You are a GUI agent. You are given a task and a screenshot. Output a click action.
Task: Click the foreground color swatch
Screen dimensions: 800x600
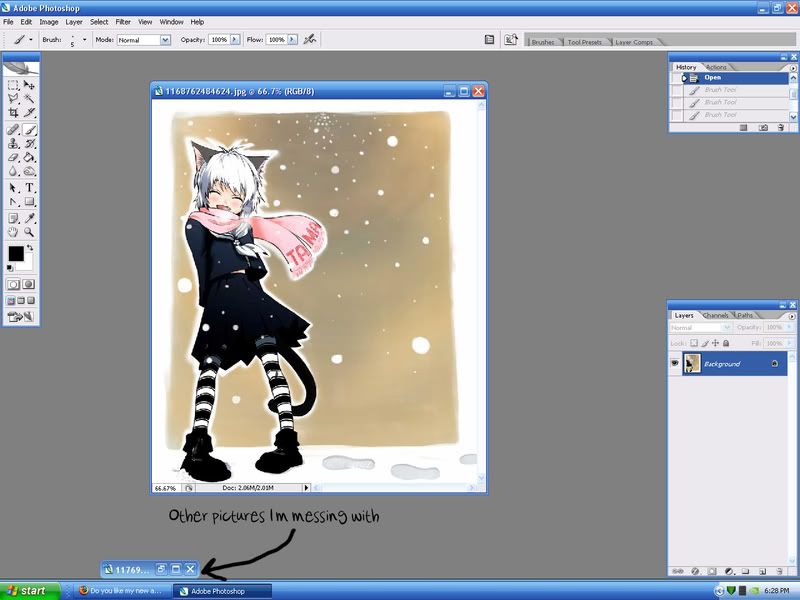[16, 254]
